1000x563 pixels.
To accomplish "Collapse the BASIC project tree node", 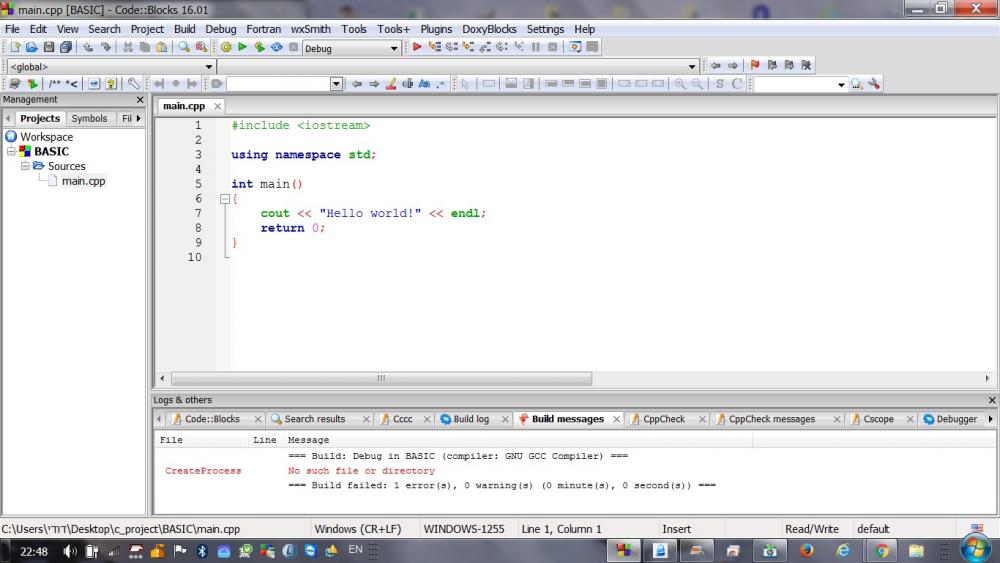I will (11, 151).
